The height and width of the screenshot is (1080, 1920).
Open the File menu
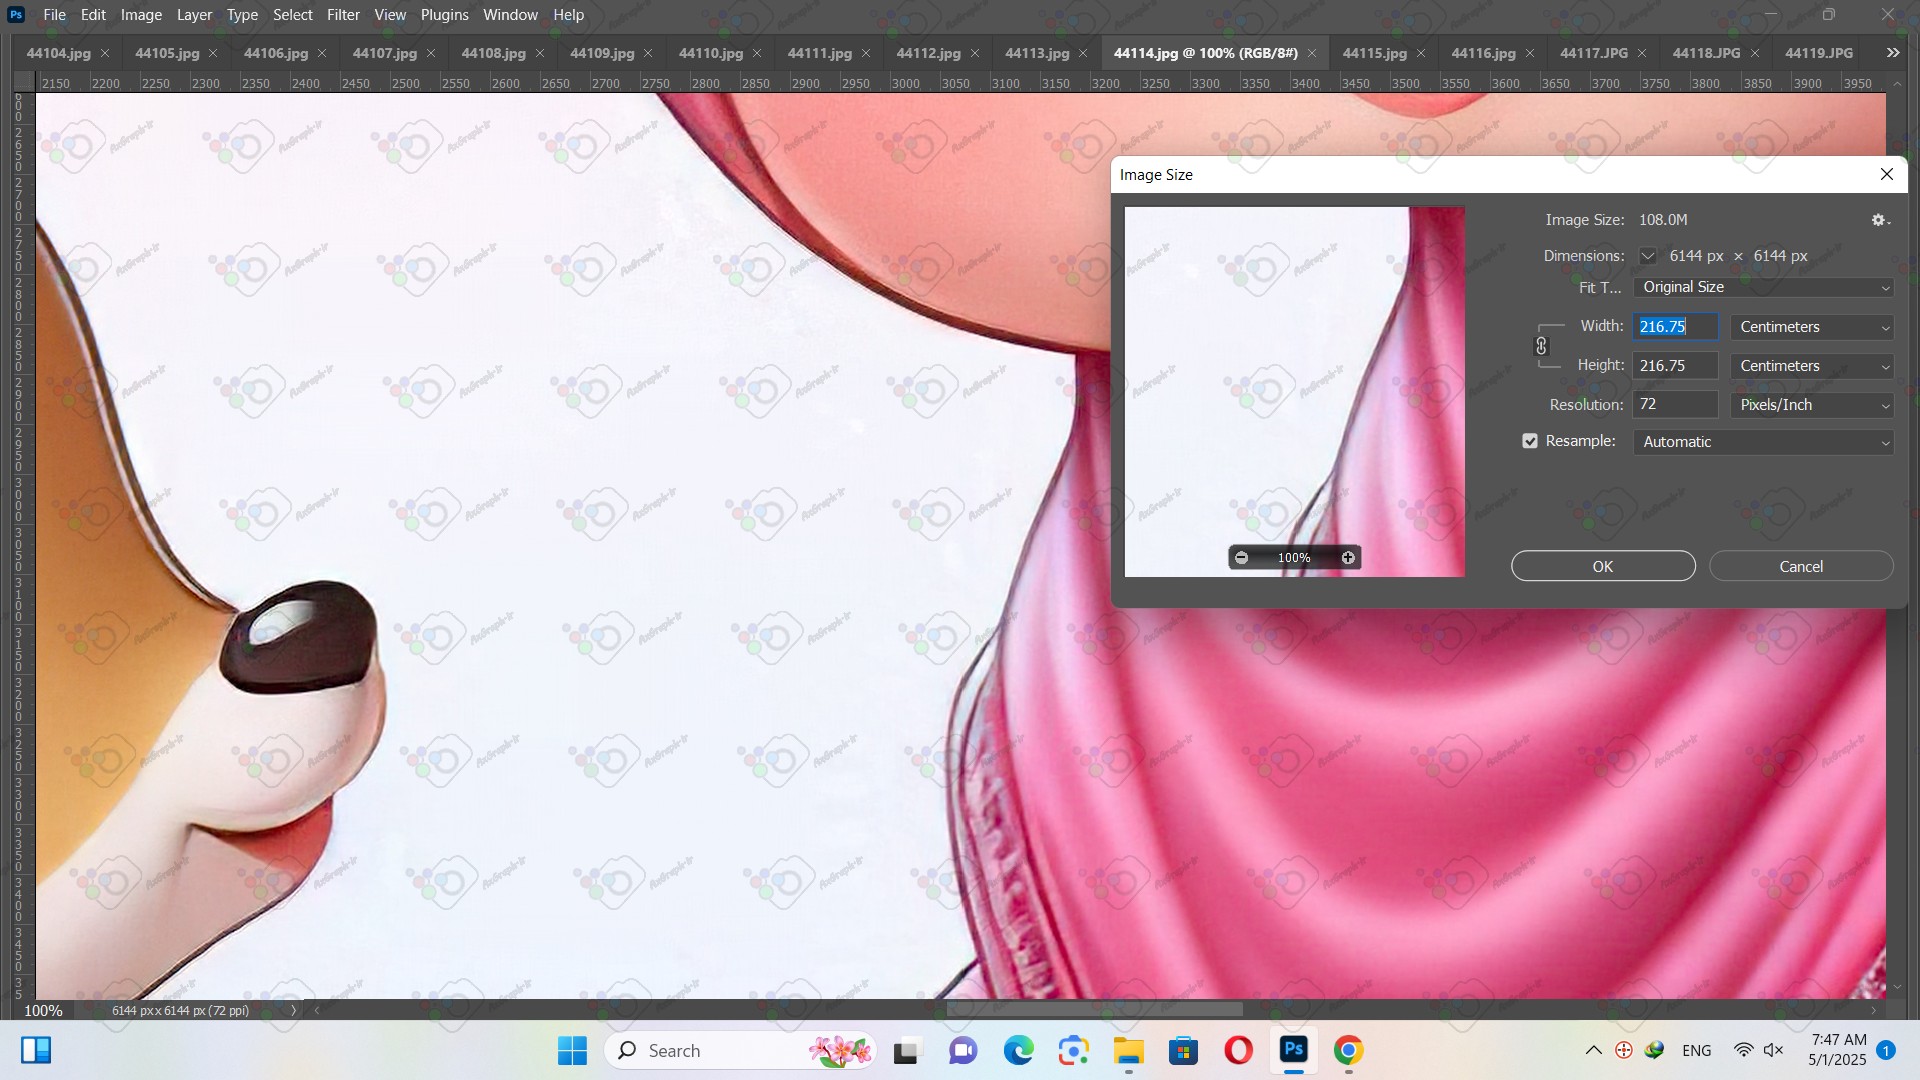[x=54, y=15]
